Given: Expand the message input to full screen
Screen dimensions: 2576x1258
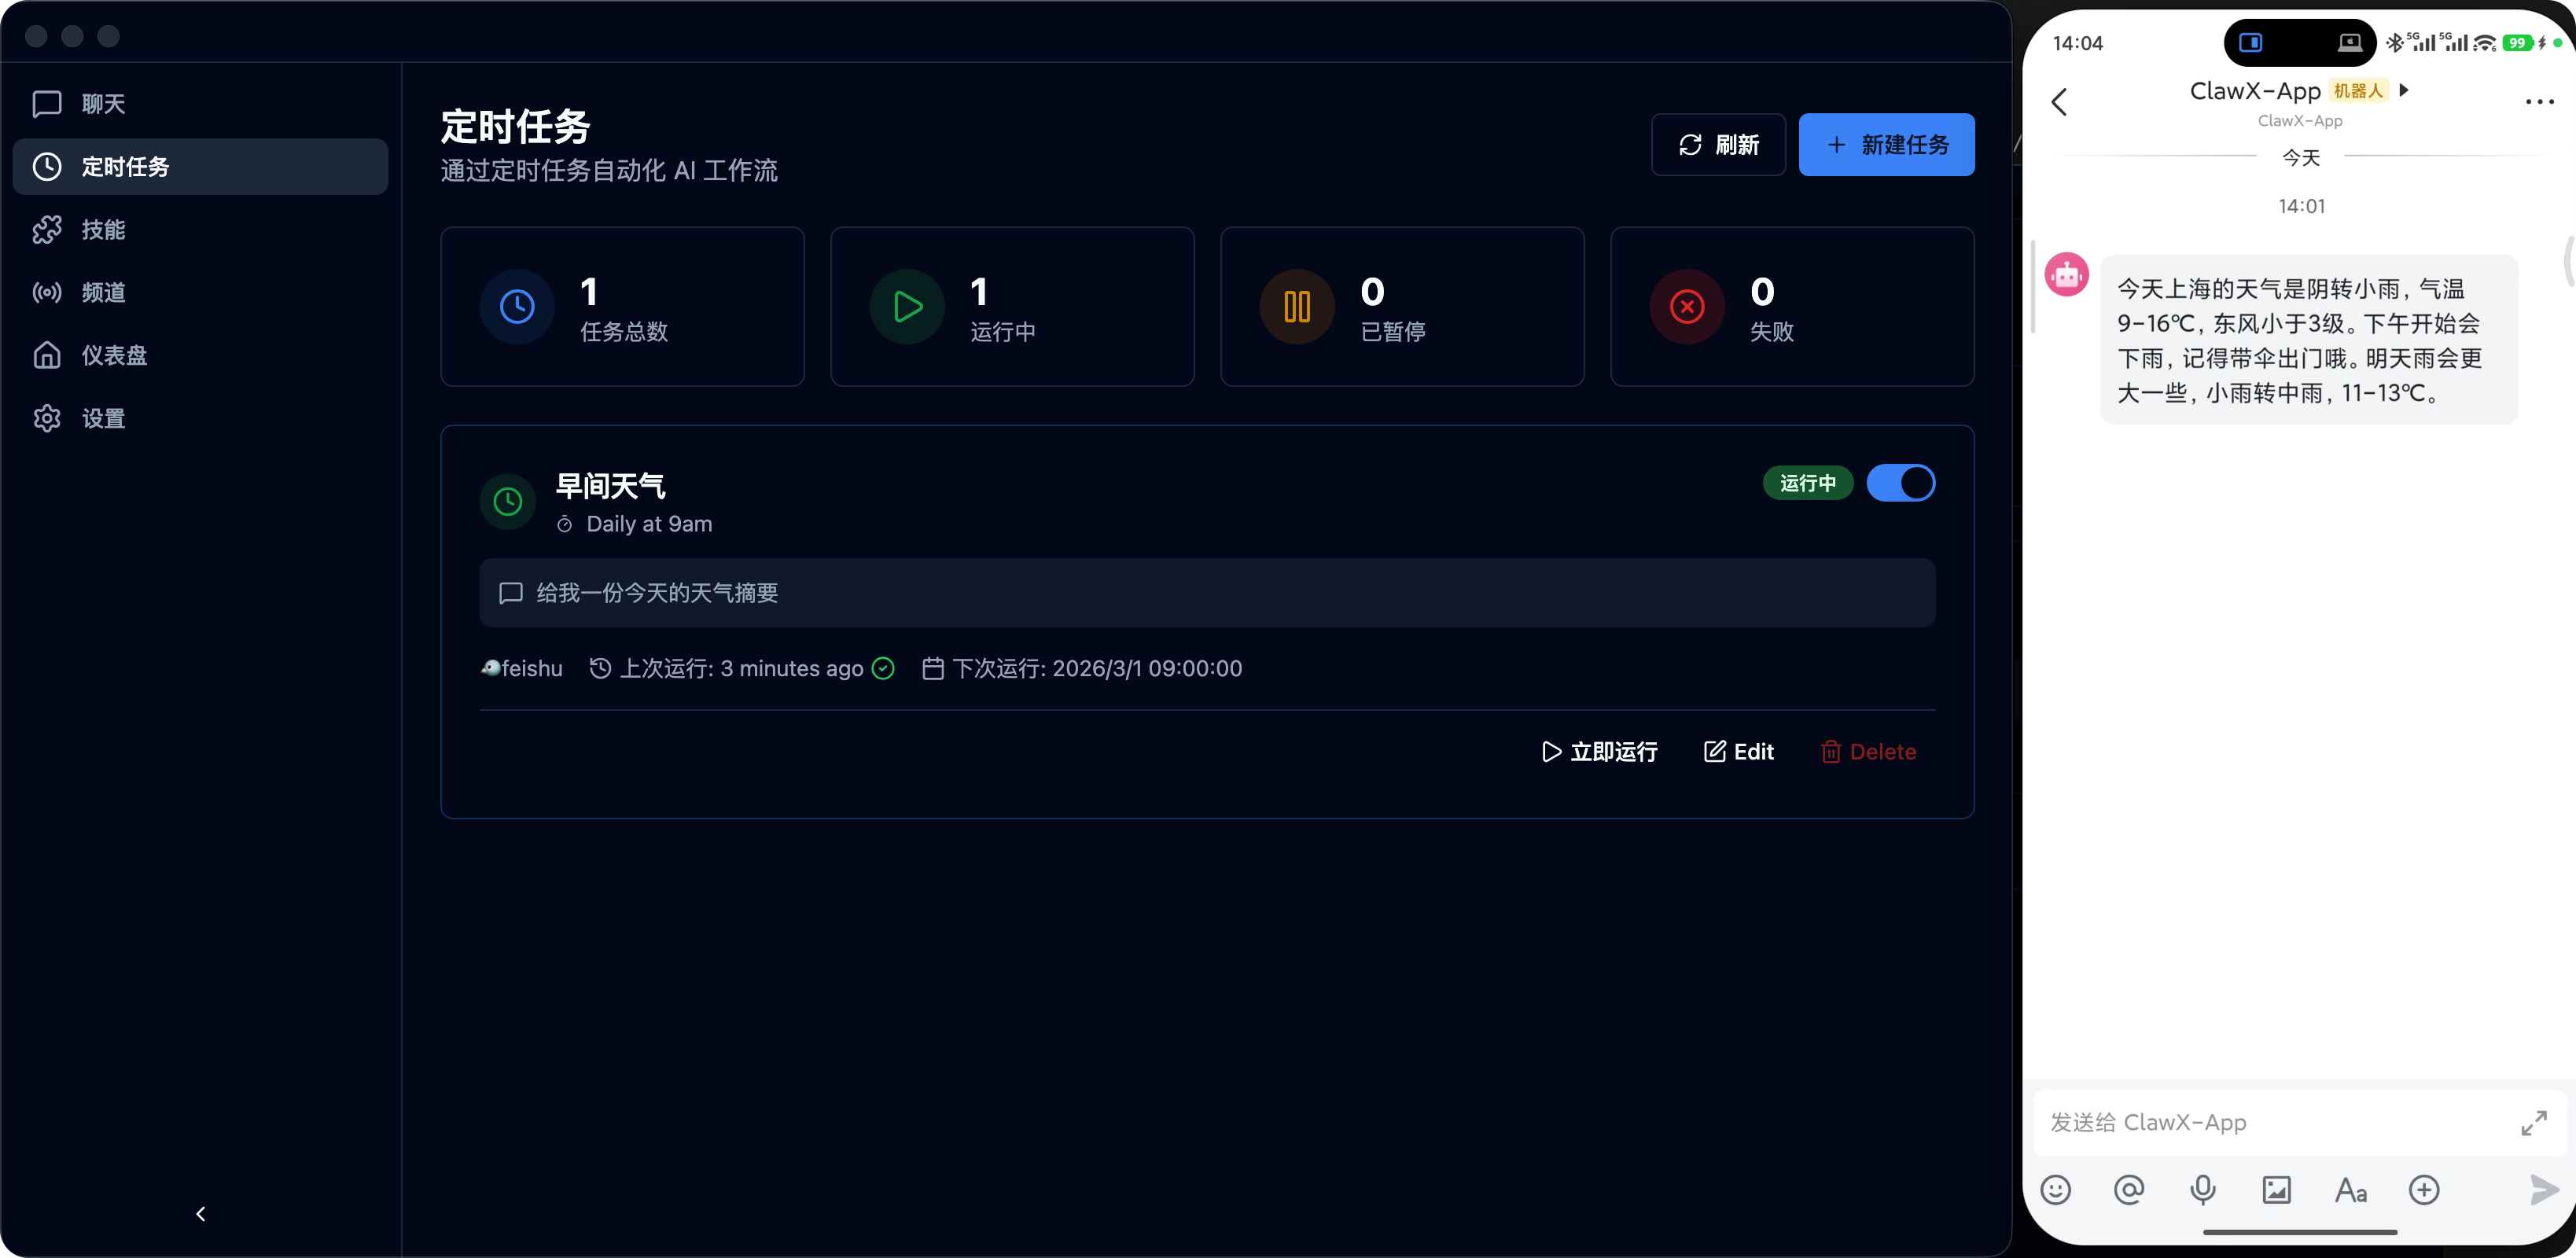Looking at the screenshot, I should tap(2533, 1122).
